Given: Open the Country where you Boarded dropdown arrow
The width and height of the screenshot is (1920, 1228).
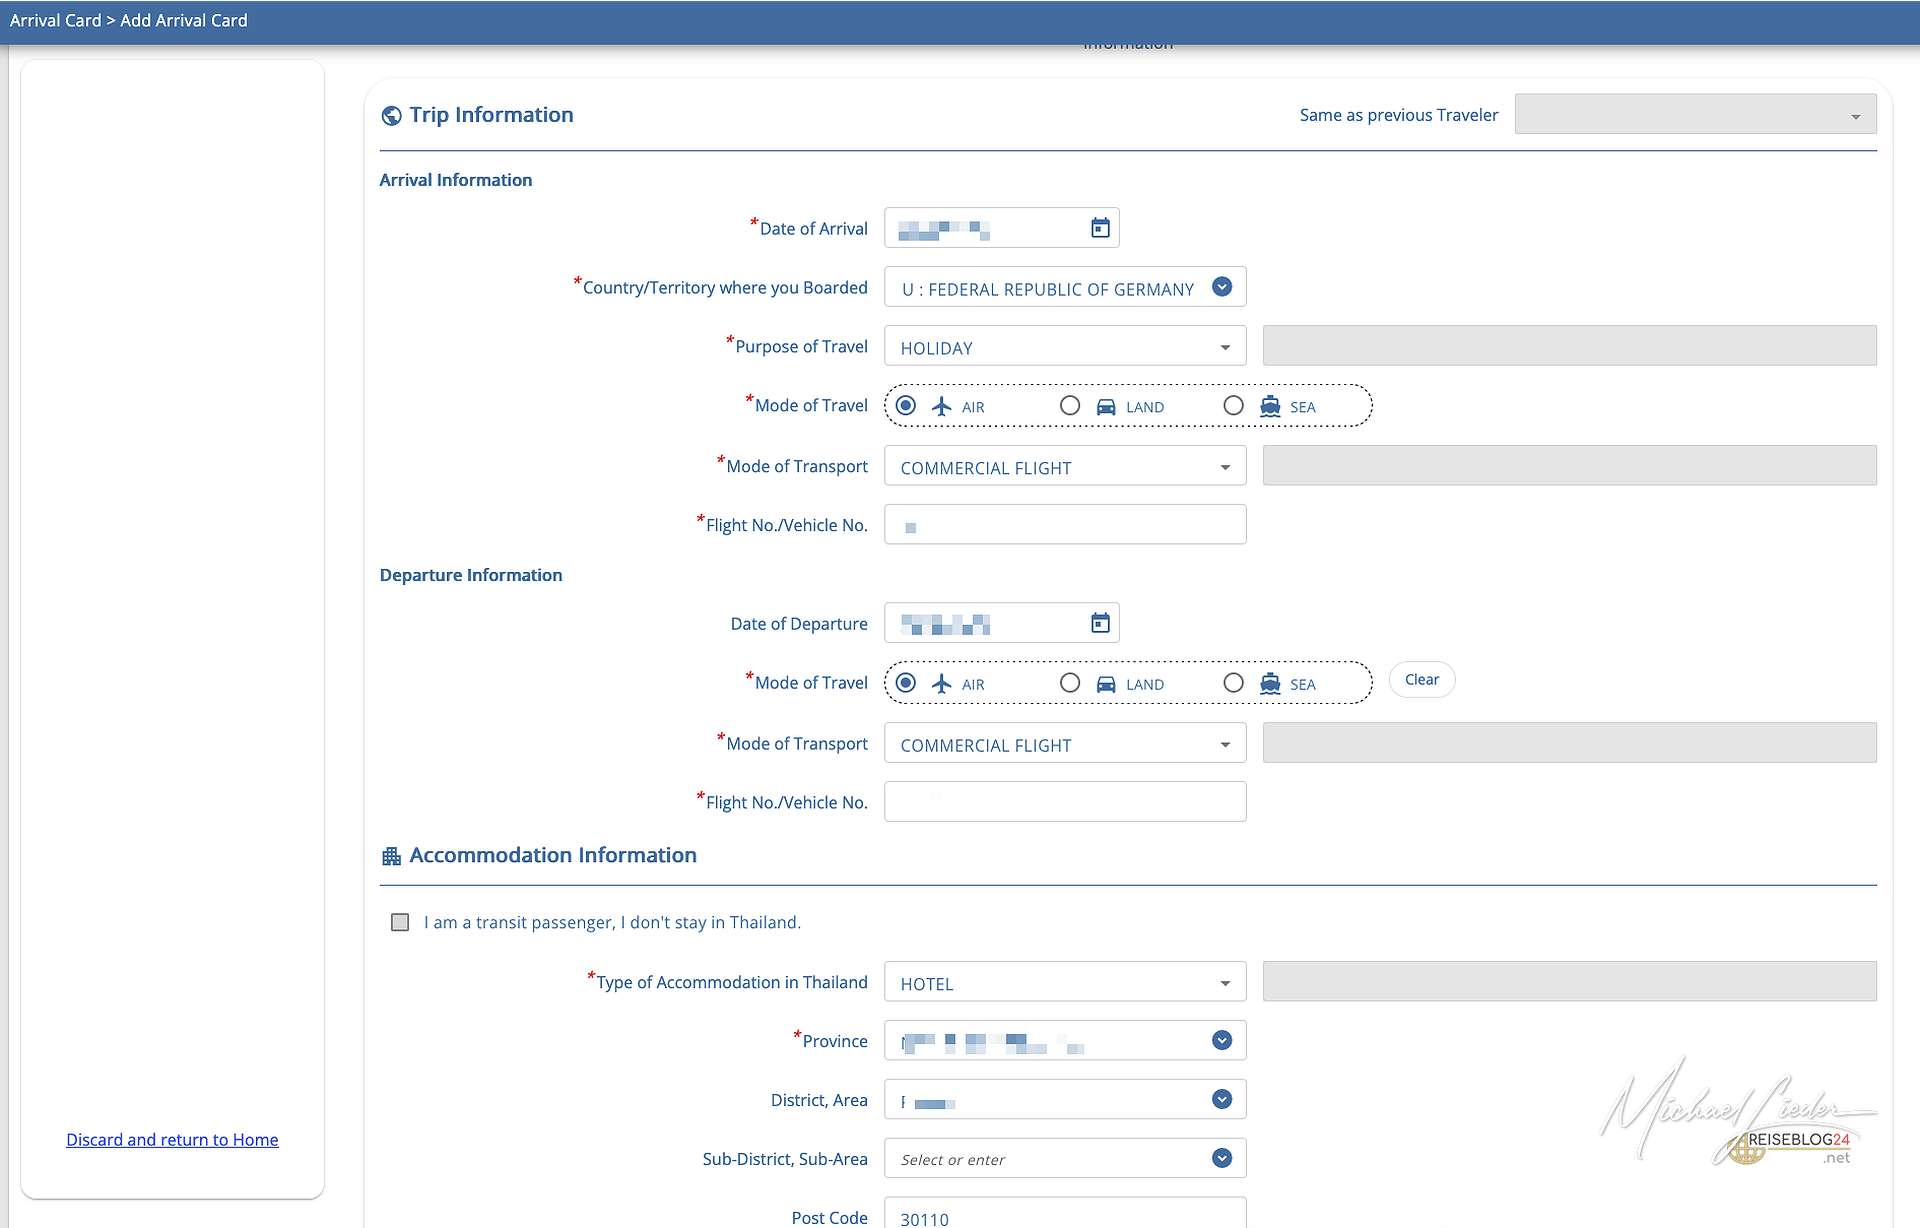Looking at the screenshot, I should (x=1221, y=287).
